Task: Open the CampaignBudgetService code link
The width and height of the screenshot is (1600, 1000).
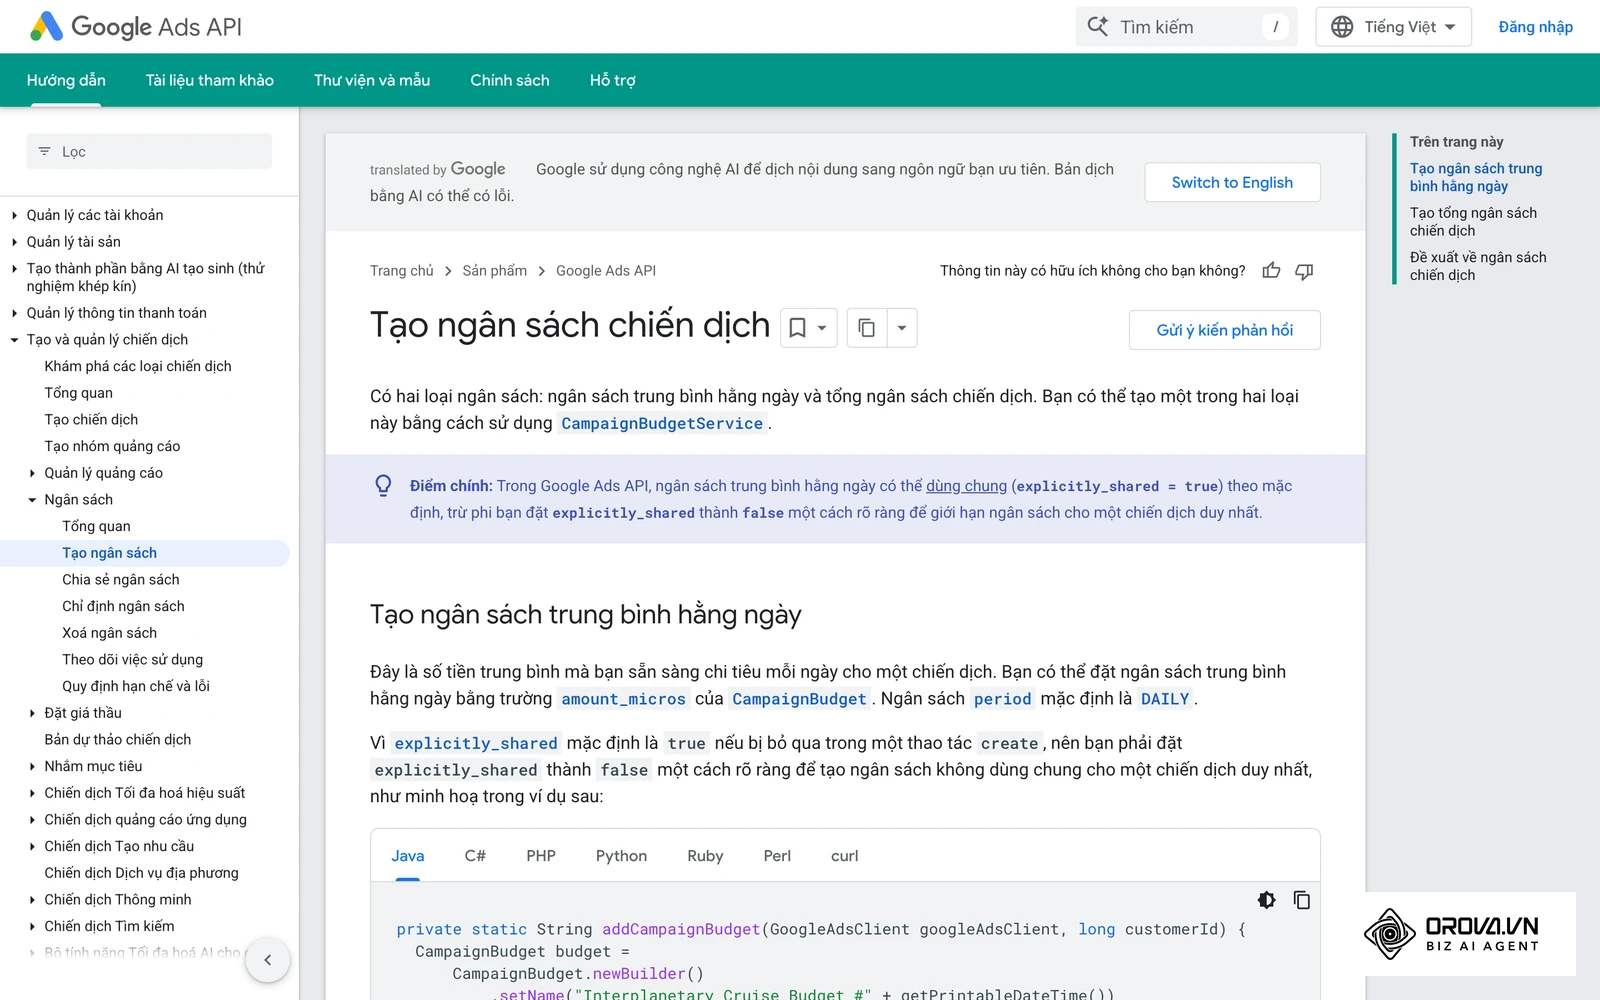Action: pyautogui.click(x=662, y=424)
